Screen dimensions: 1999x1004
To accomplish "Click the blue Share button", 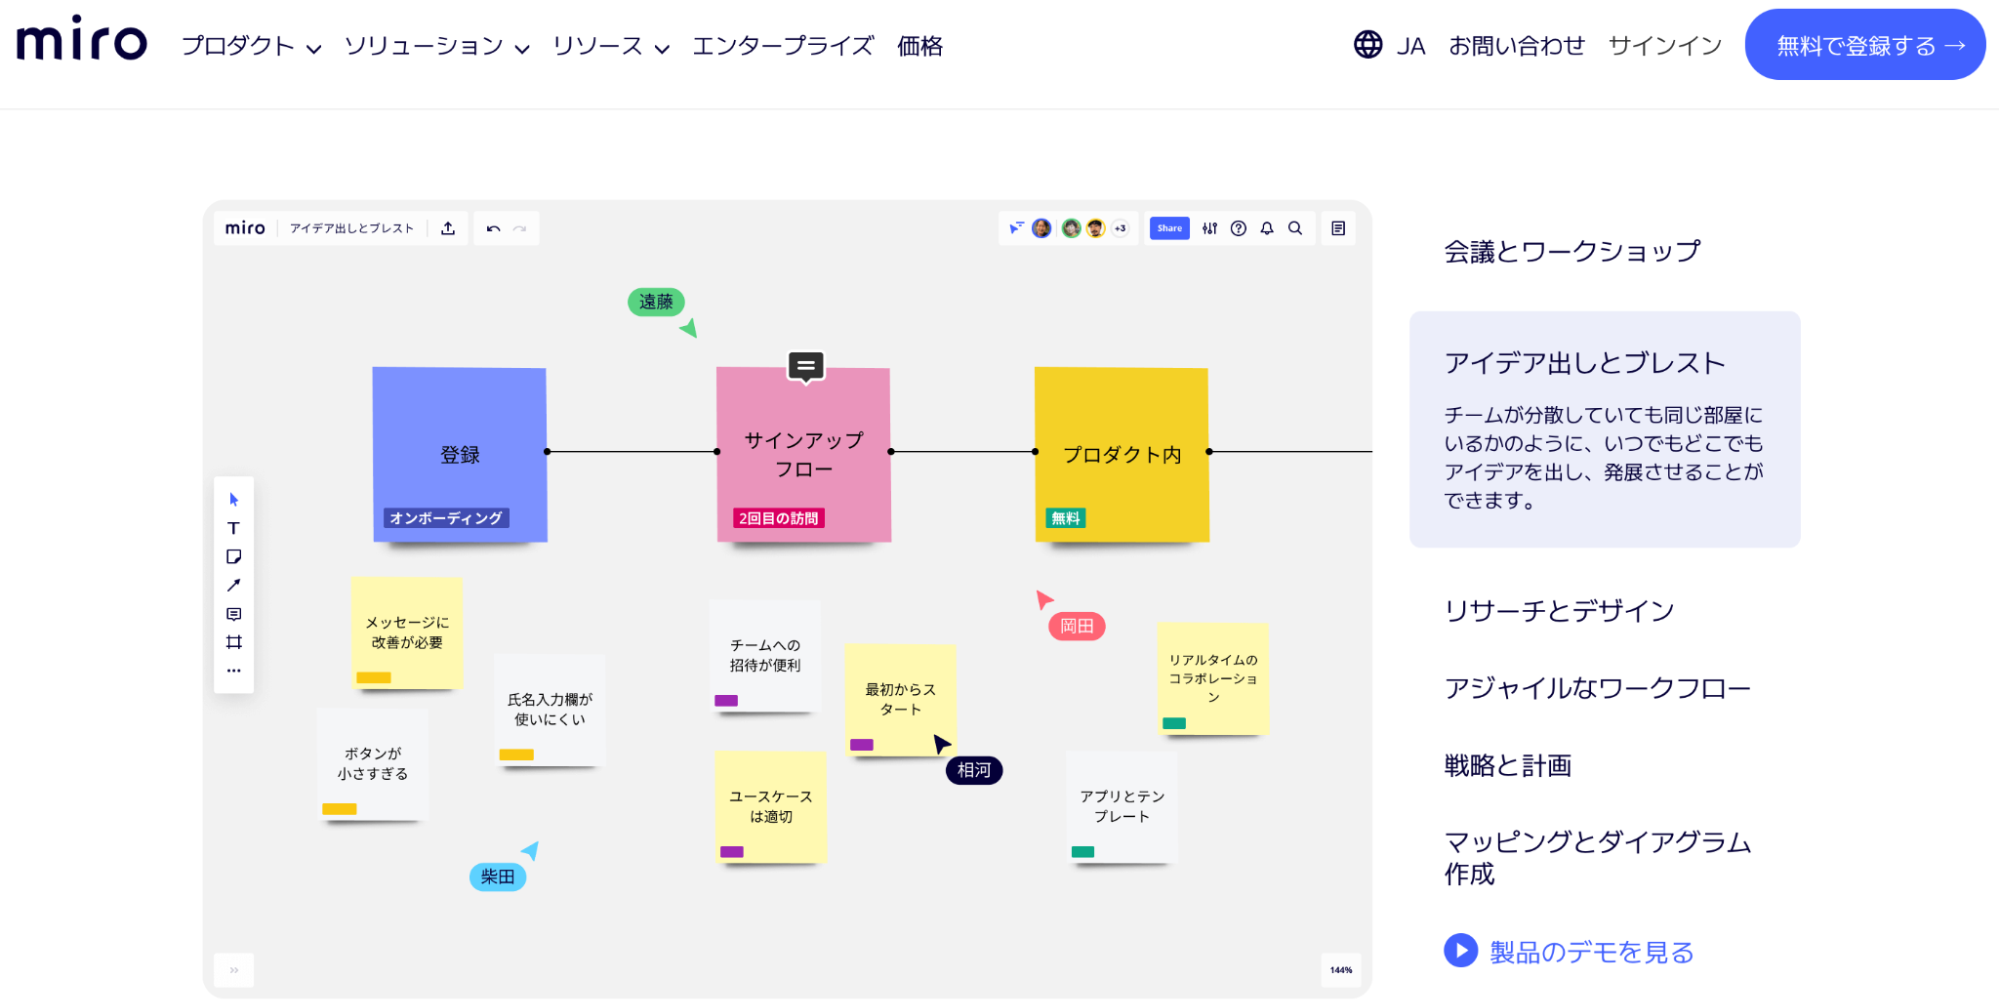I will click(x=1169, y=228).
